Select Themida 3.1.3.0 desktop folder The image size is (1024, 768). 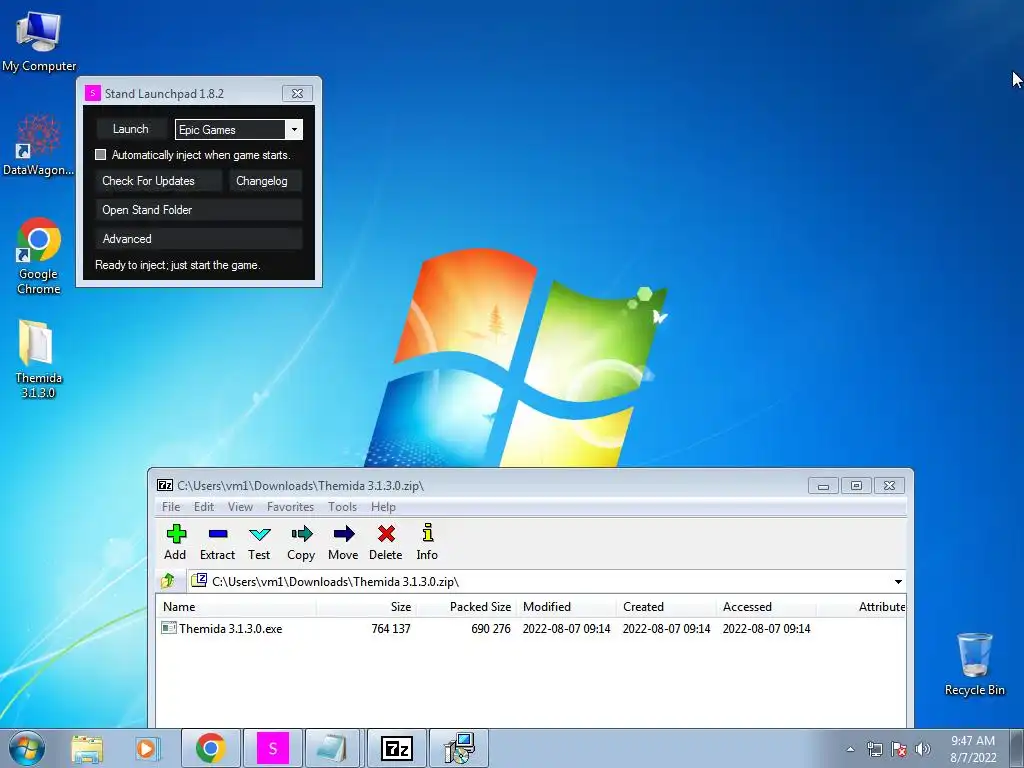[x=37, y=359]
